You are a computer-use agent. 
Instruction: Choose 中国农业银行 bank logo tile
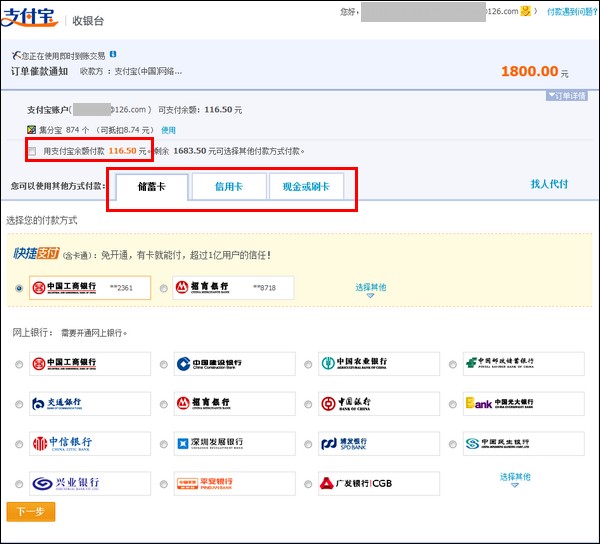[379, 364]
